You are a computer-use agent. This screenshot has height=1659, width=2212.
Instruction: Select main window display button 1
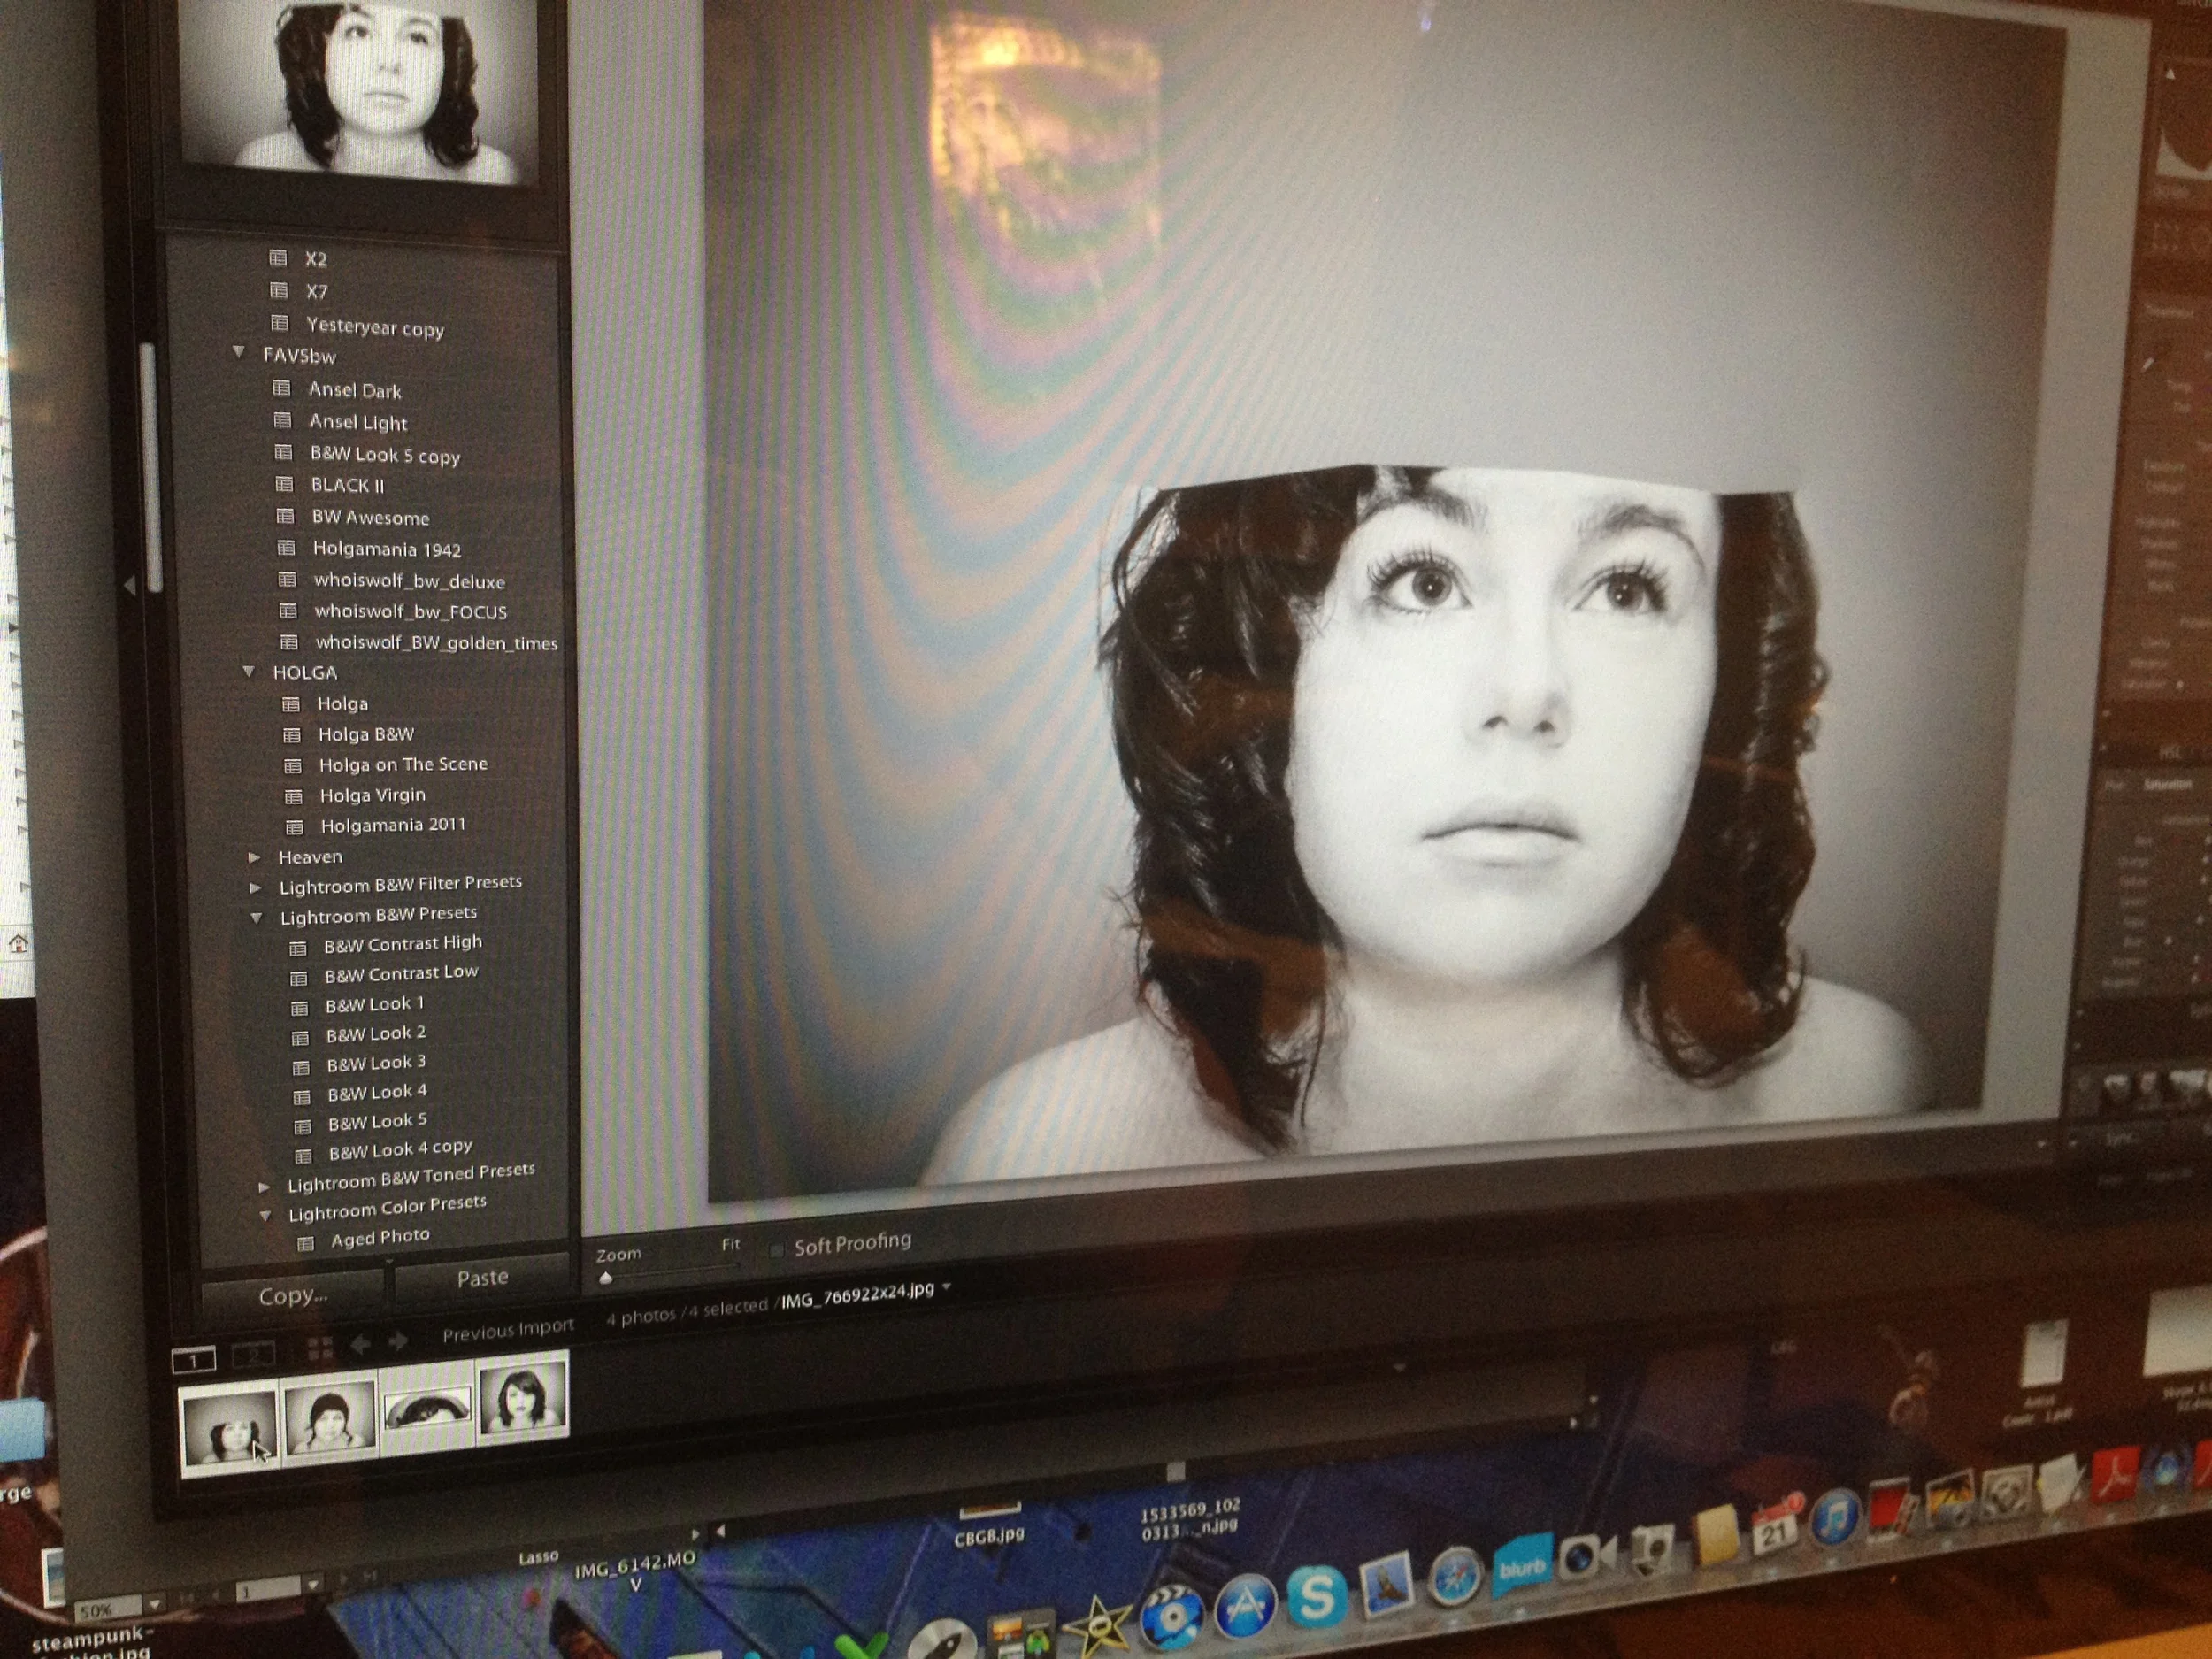click(193, 1360)
